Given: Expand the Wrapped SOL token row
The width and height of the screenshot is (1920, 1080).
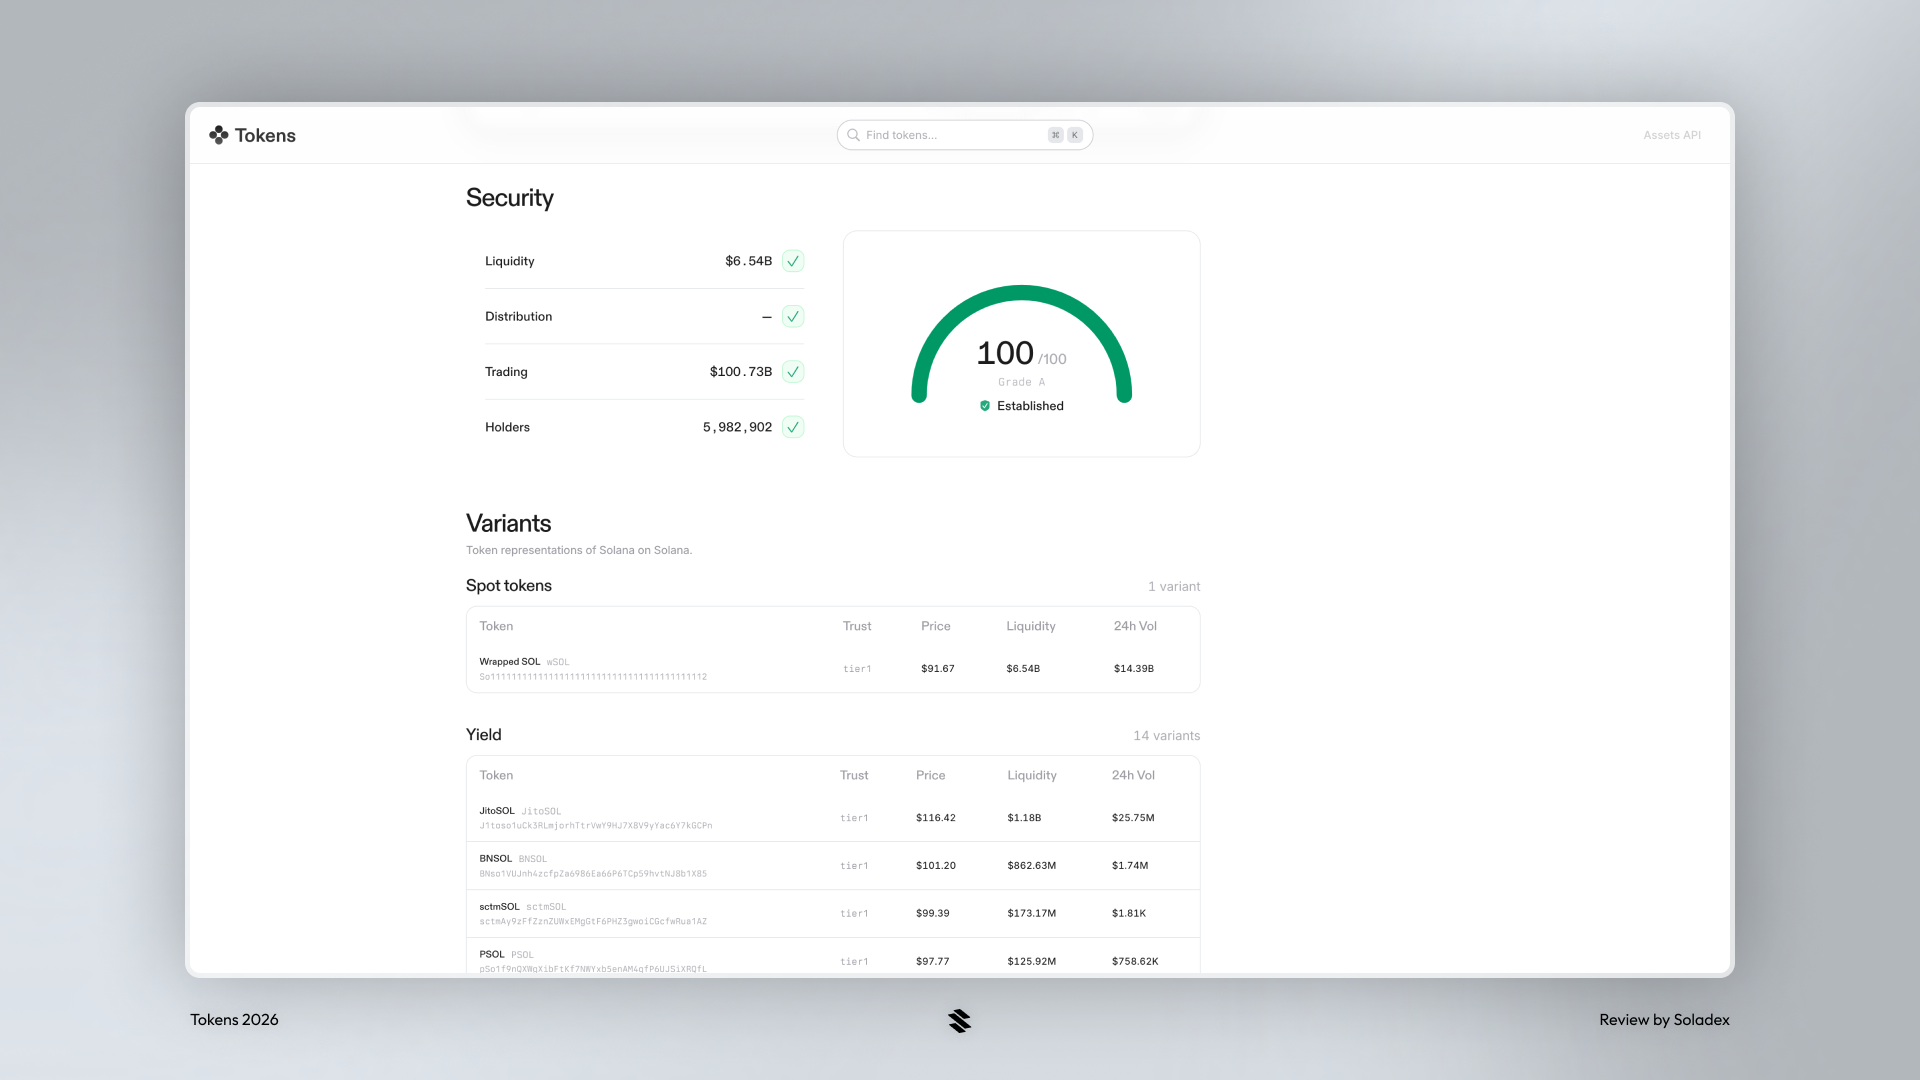Looking at the screenshot, I should point(833,668).
